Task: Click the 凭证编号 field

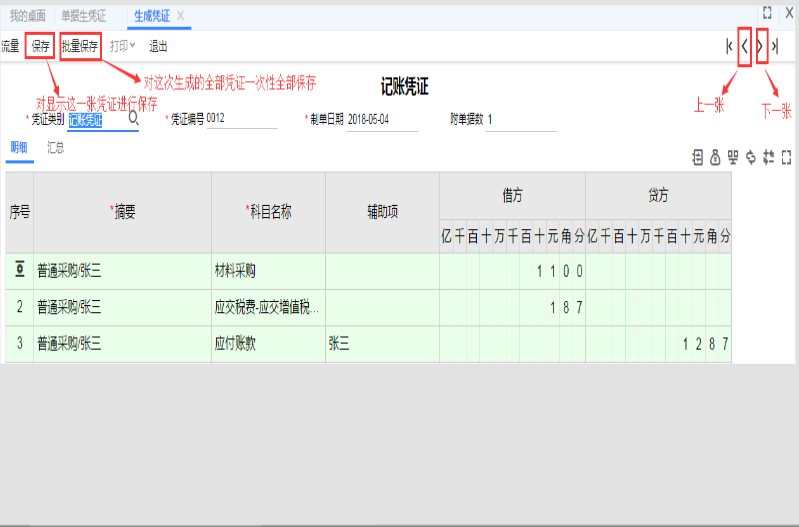Action: [240, 119]
